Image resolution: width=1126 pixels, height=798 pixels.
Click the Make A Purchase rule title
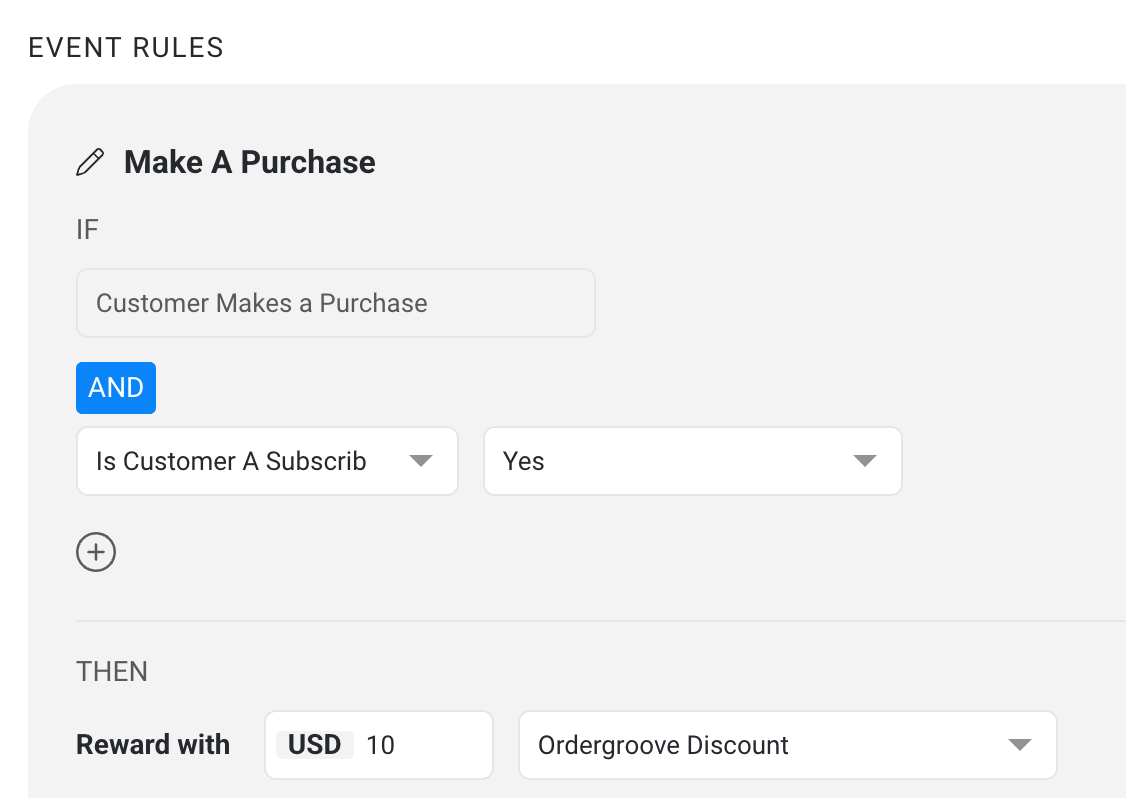click(249, 162)
